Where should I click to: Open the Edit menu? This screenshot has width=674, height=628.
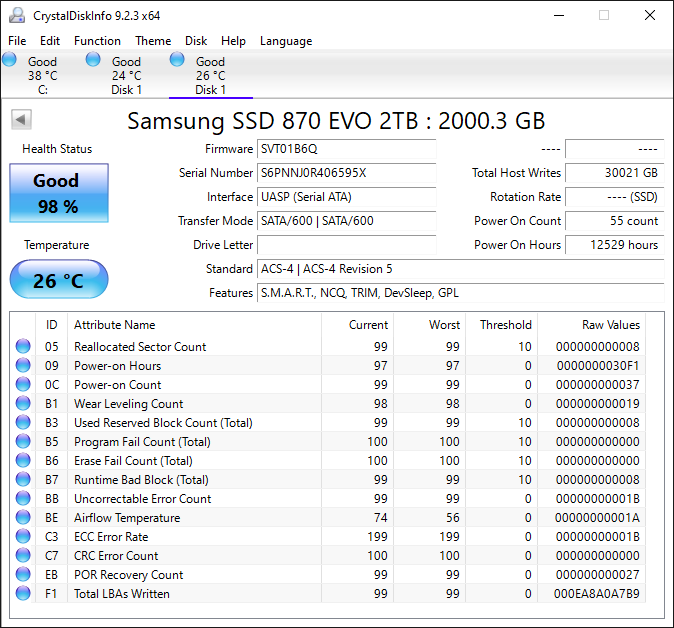click(50, 41)
